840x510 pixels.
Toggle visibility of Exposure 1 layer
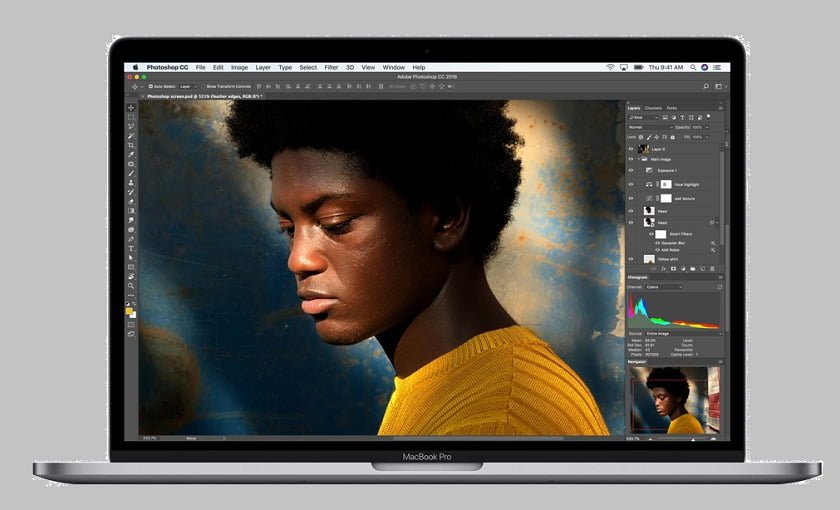[x=631, y=171]
